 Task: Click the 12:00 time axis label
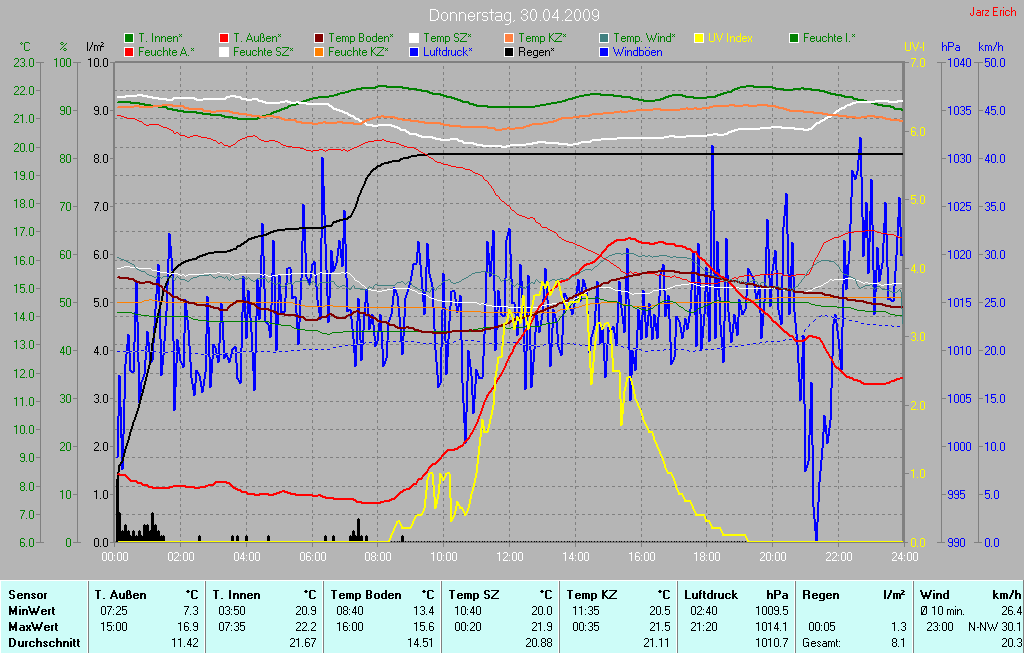[x=510, y=556]
